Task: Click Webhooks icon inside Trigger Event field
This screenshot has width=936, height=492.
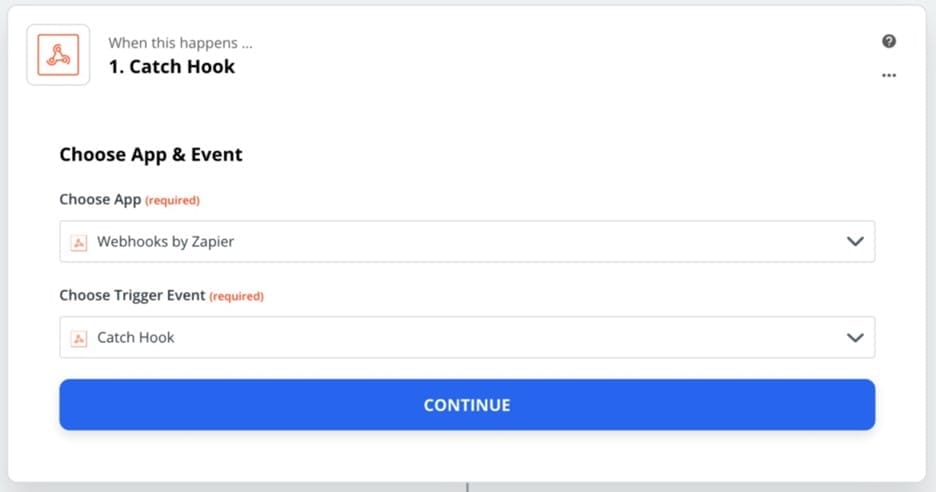Action: coord(79,338)
